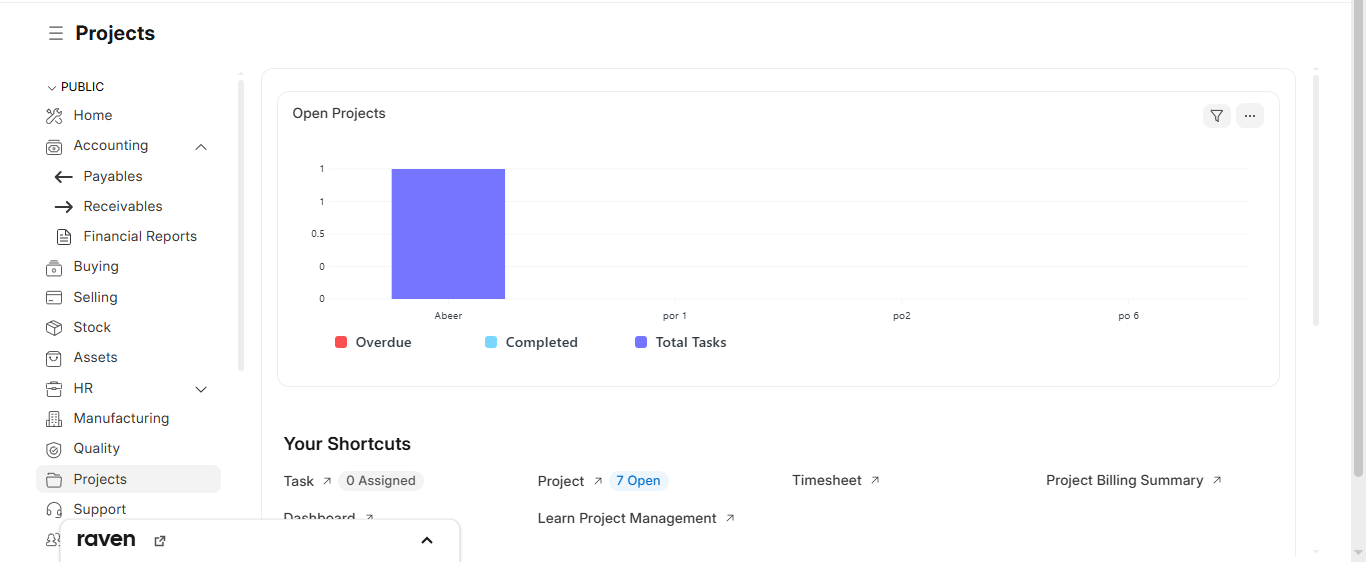Open the chart three-dots options menu
The width and height of the screenshot is (1366, 562).
(1249, 116)
